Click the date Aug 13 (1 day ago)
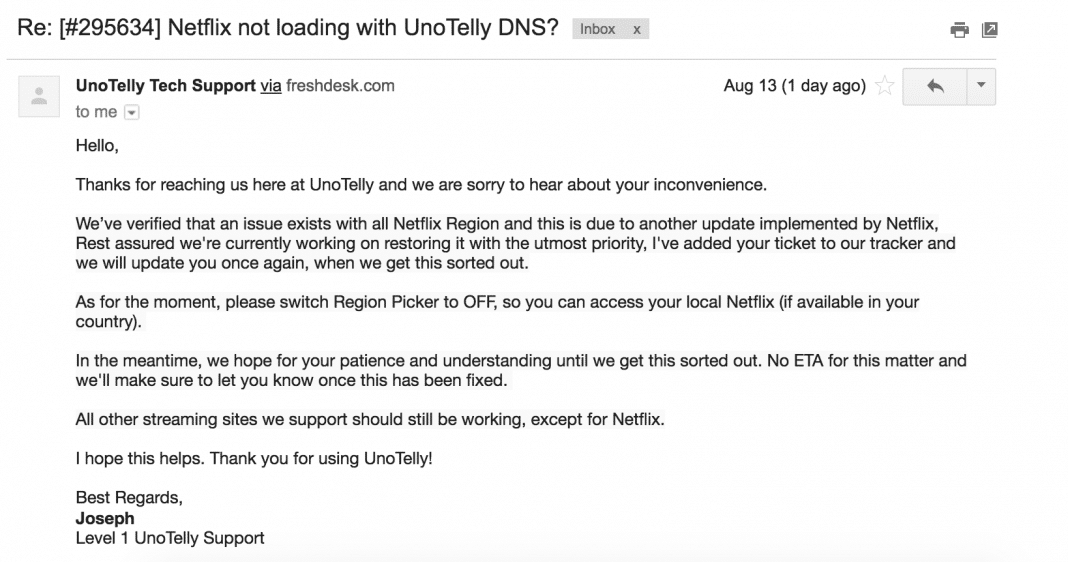The image size is (1068, 562). (x=794, y=86)
